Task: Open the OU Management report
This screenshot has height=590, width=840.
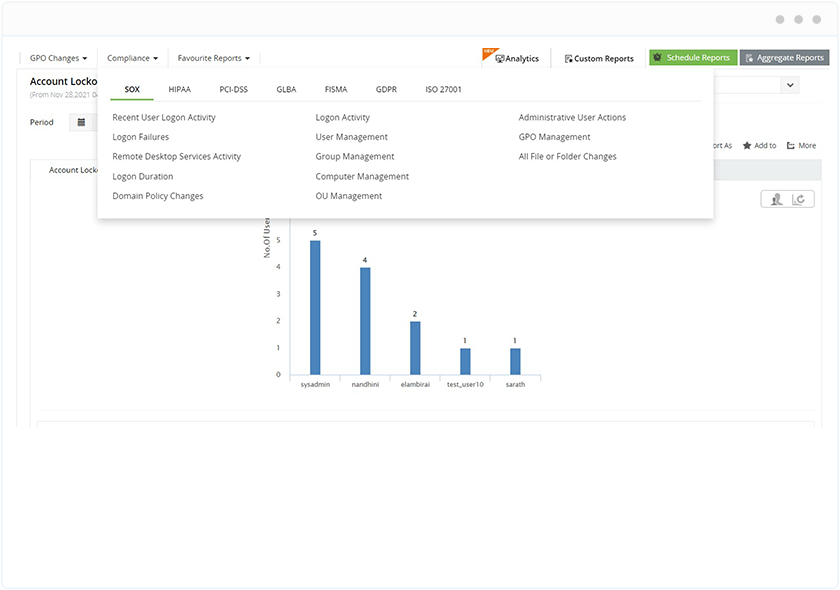Action: pos(349,196)
